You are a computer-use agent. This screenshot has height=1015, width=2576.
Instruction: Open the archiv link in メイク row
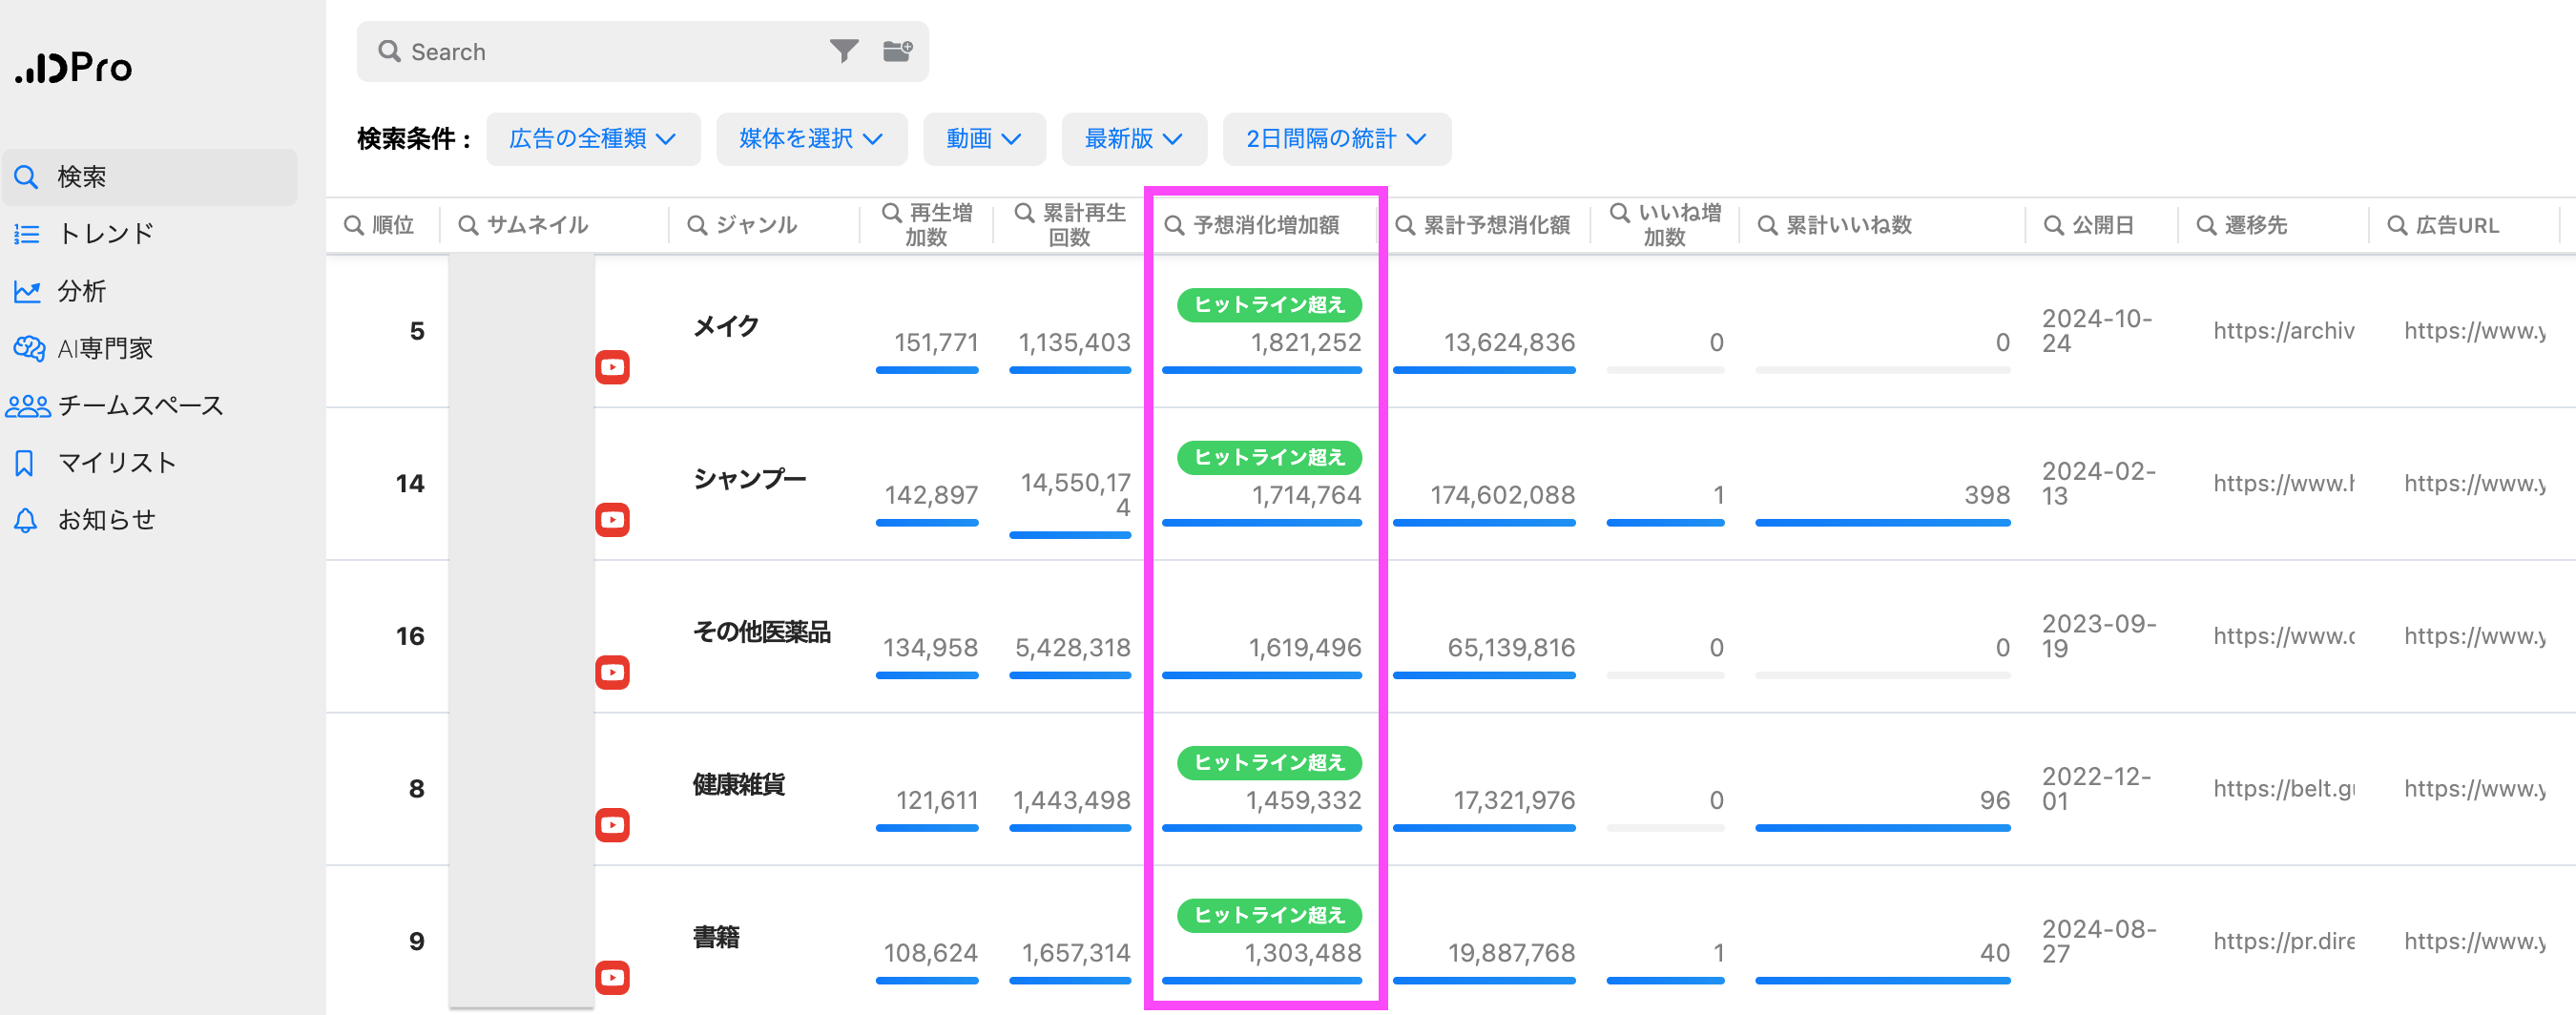tap(2283, 331)
